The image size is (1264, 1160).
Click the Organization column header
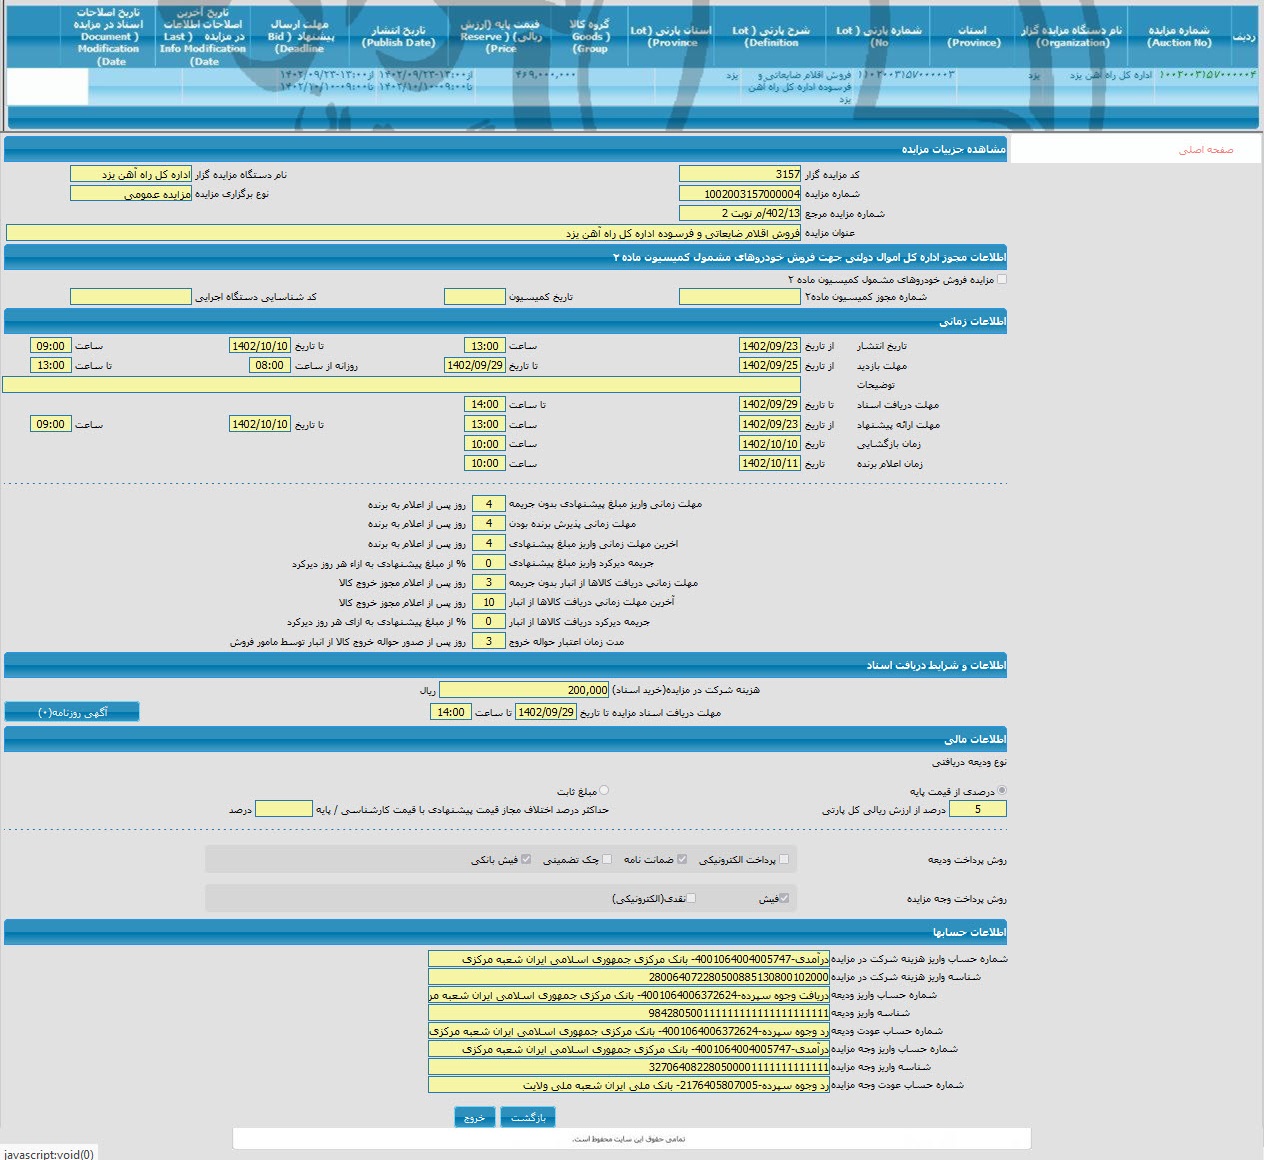tap(1071, 36)
